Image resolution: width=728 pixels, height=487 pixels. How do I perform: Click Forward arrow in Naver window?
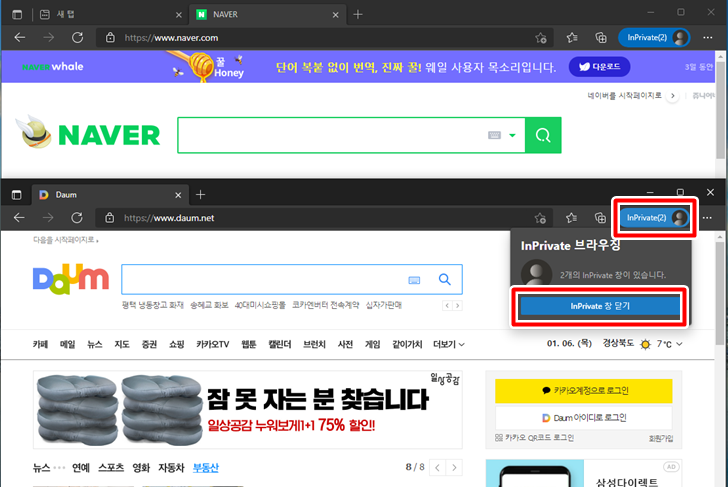(48, 38)
